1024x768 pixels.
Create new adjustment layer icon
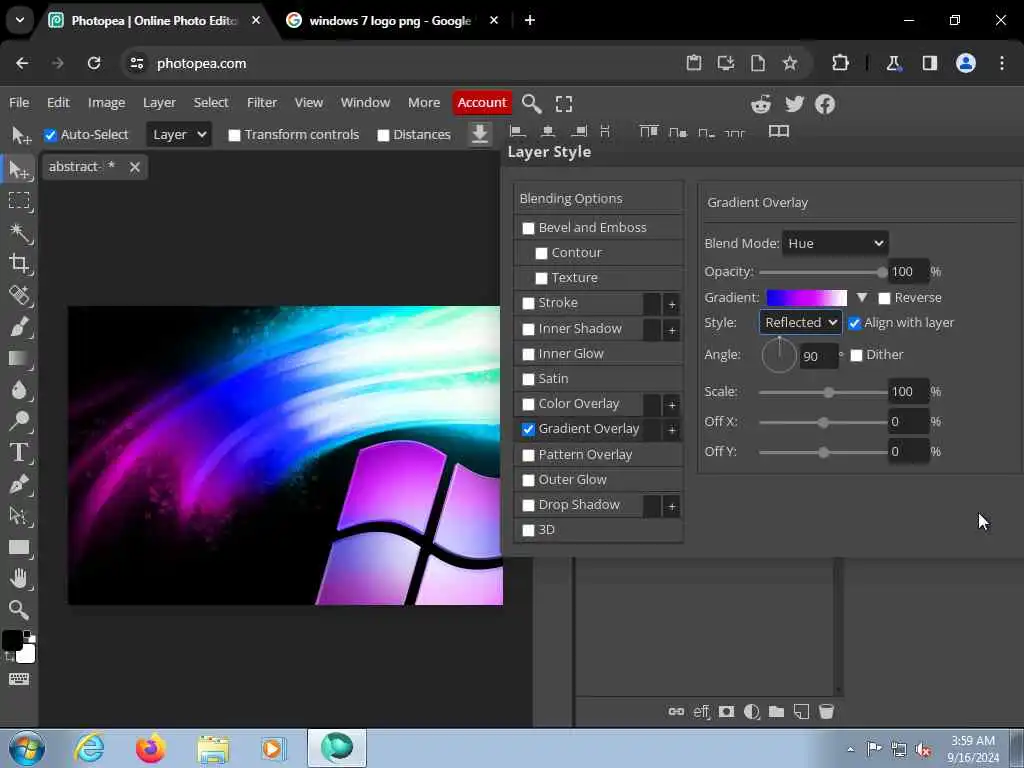(752, 711)
